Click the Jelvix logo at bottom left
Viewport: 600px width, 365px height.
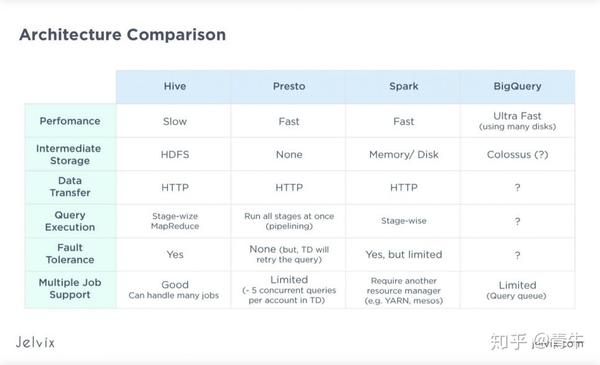click(x=35, y=342)
